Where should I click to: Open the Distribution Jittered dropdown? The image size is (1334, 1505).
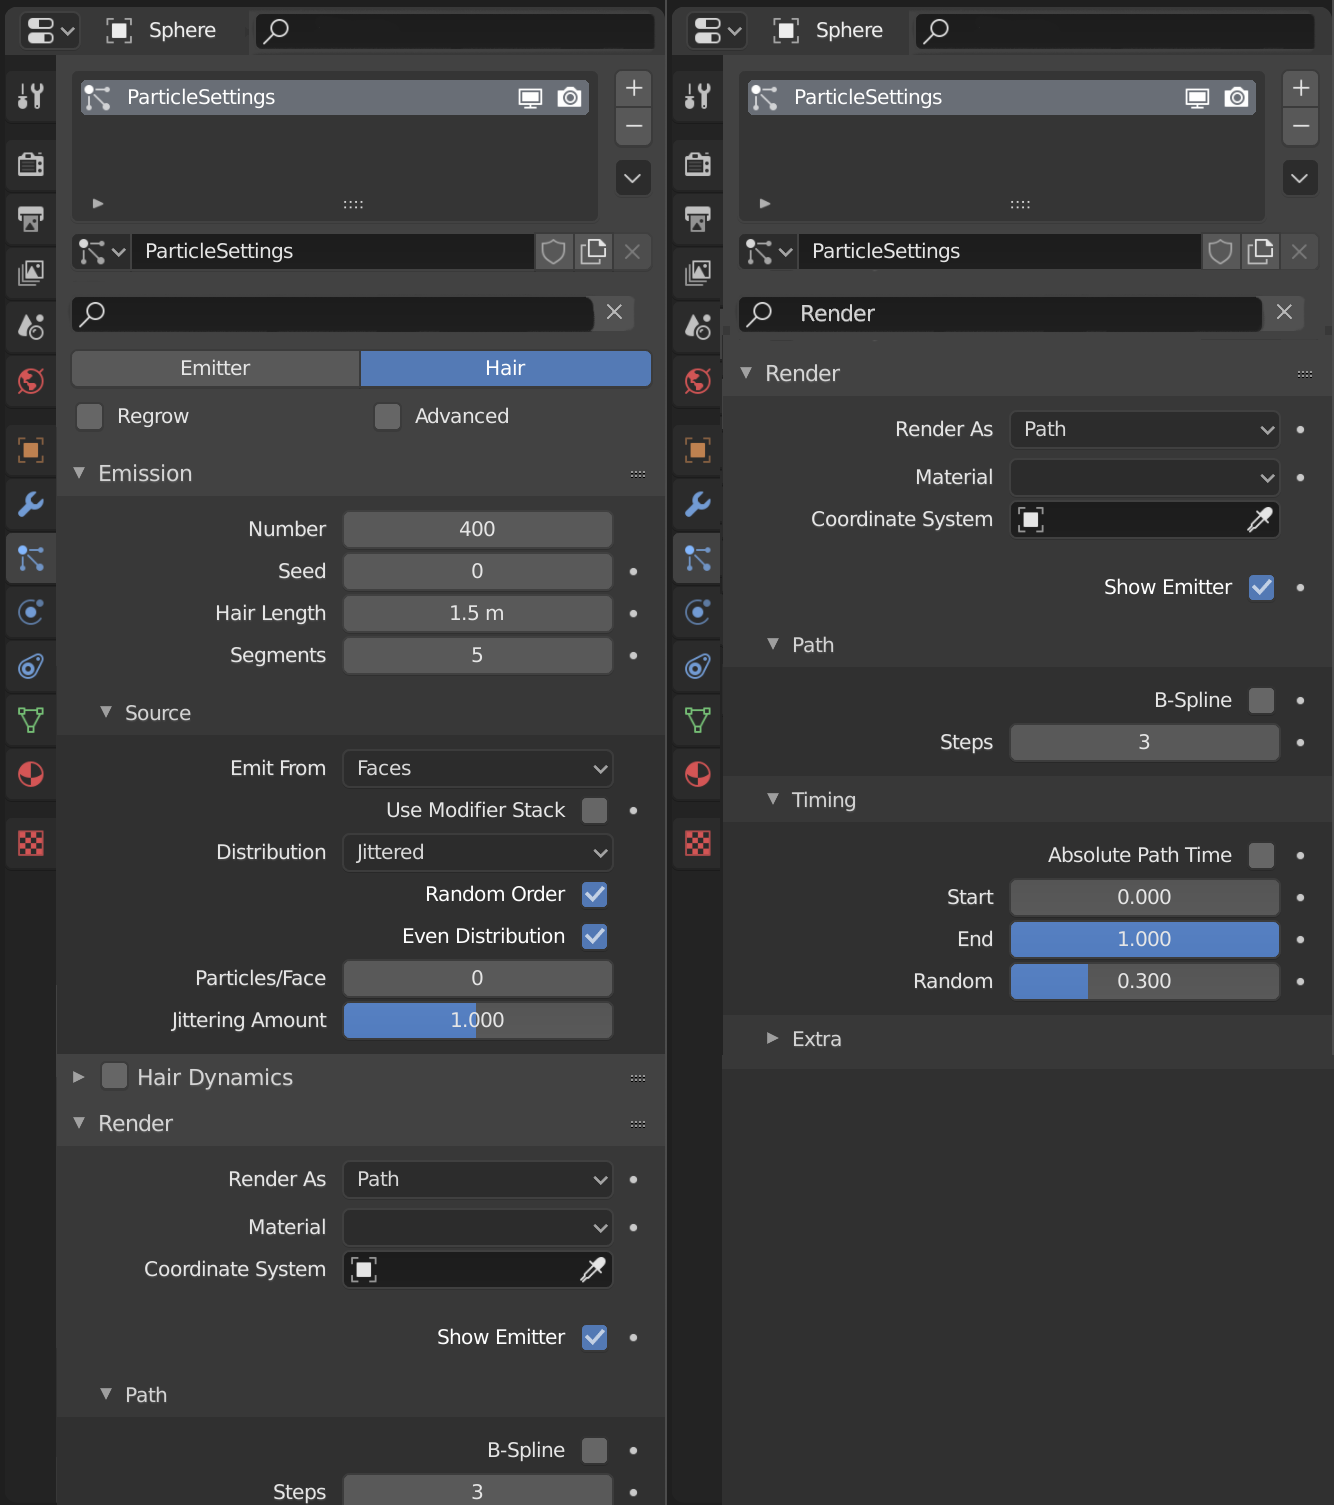(x=478, y=852)
